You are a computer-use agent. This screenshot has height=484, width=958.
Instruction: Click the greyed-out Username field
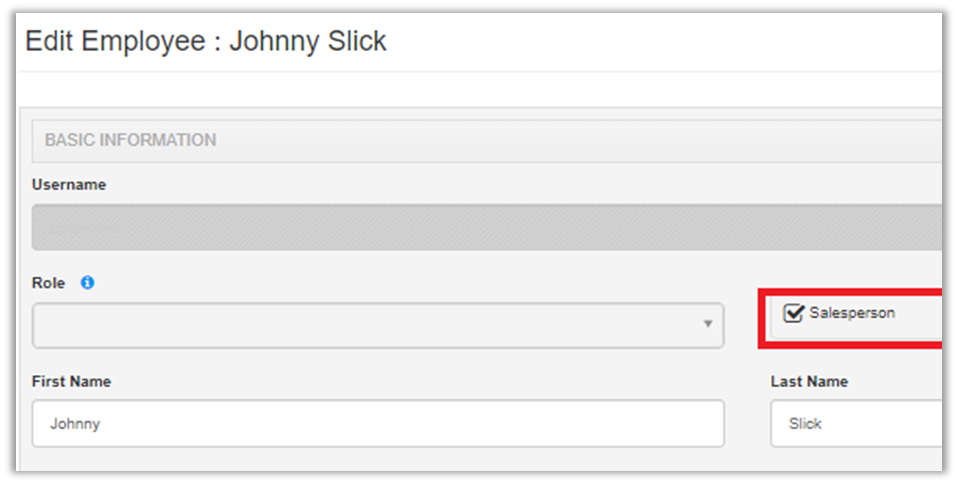(x=486, y=228)
